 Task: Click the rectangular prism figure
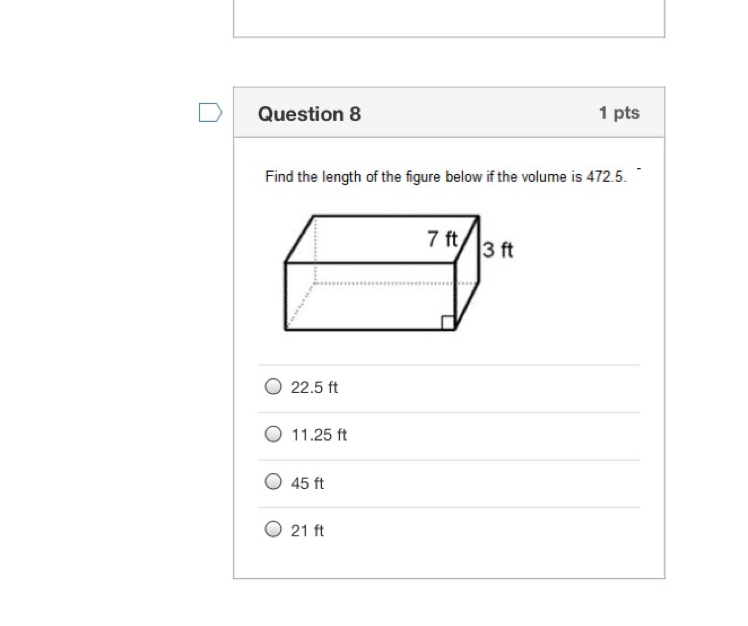pyautogui.click(x=382, y=272)
